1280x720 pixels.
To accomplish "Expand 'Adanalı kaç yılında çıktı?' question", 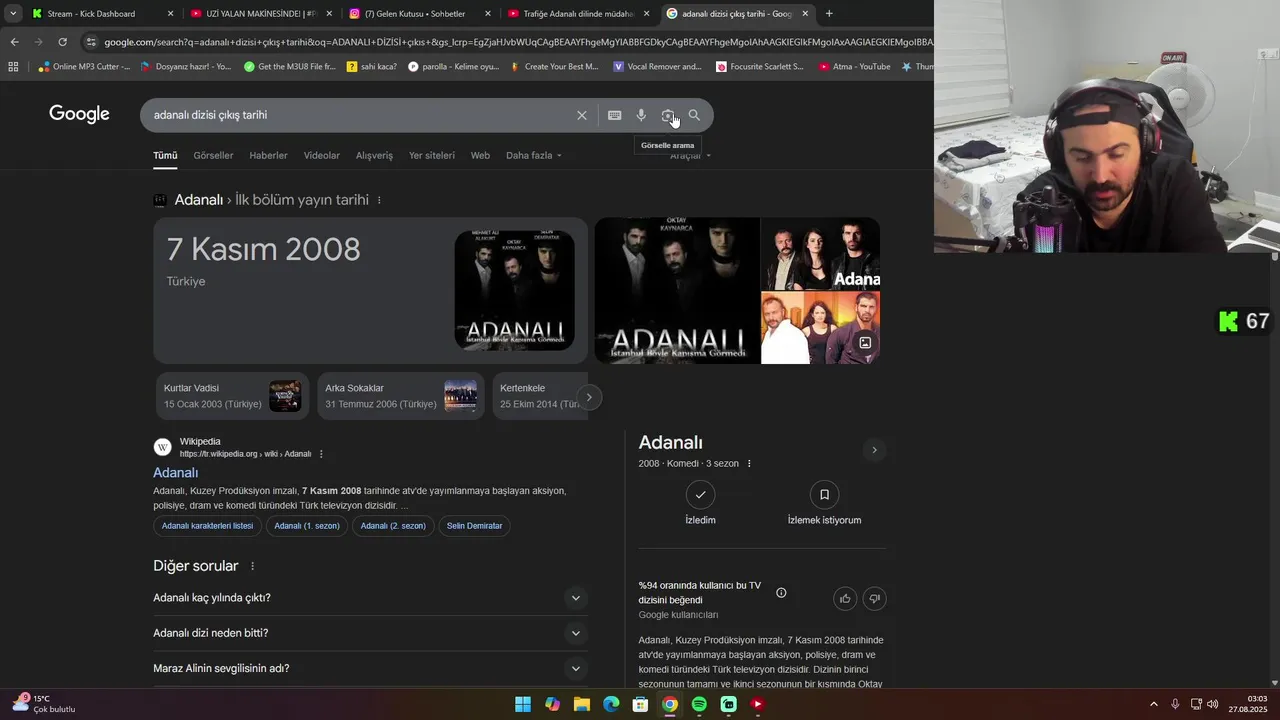I will (370, 598).
